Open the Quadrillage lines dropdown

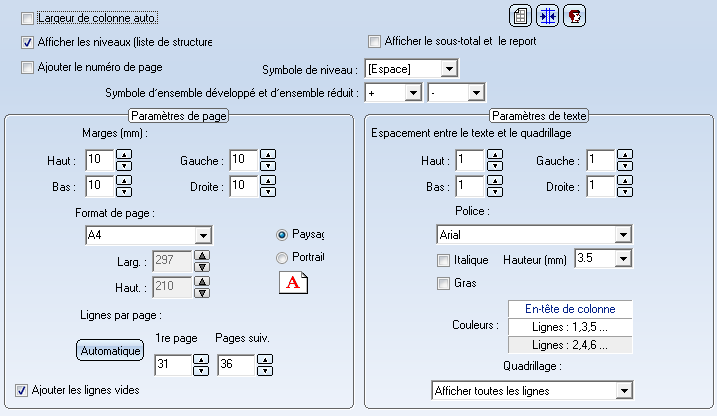coord(624,390)
